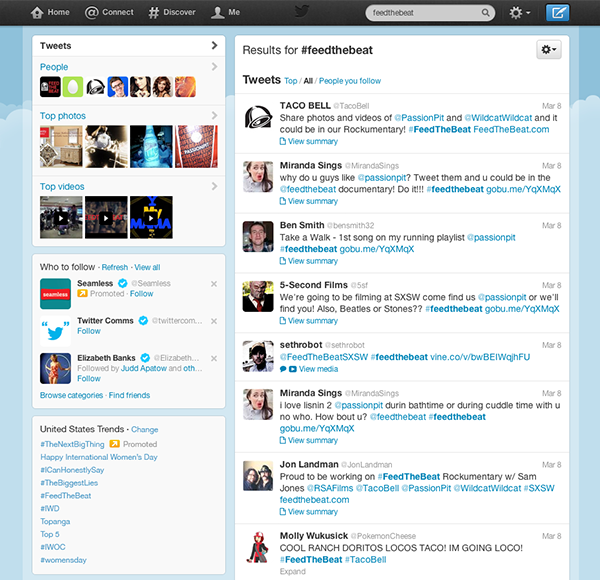Screen dimensions: 600x580
Task: Expand the Tweets section chevron
Action: click(x=214, y=46)
